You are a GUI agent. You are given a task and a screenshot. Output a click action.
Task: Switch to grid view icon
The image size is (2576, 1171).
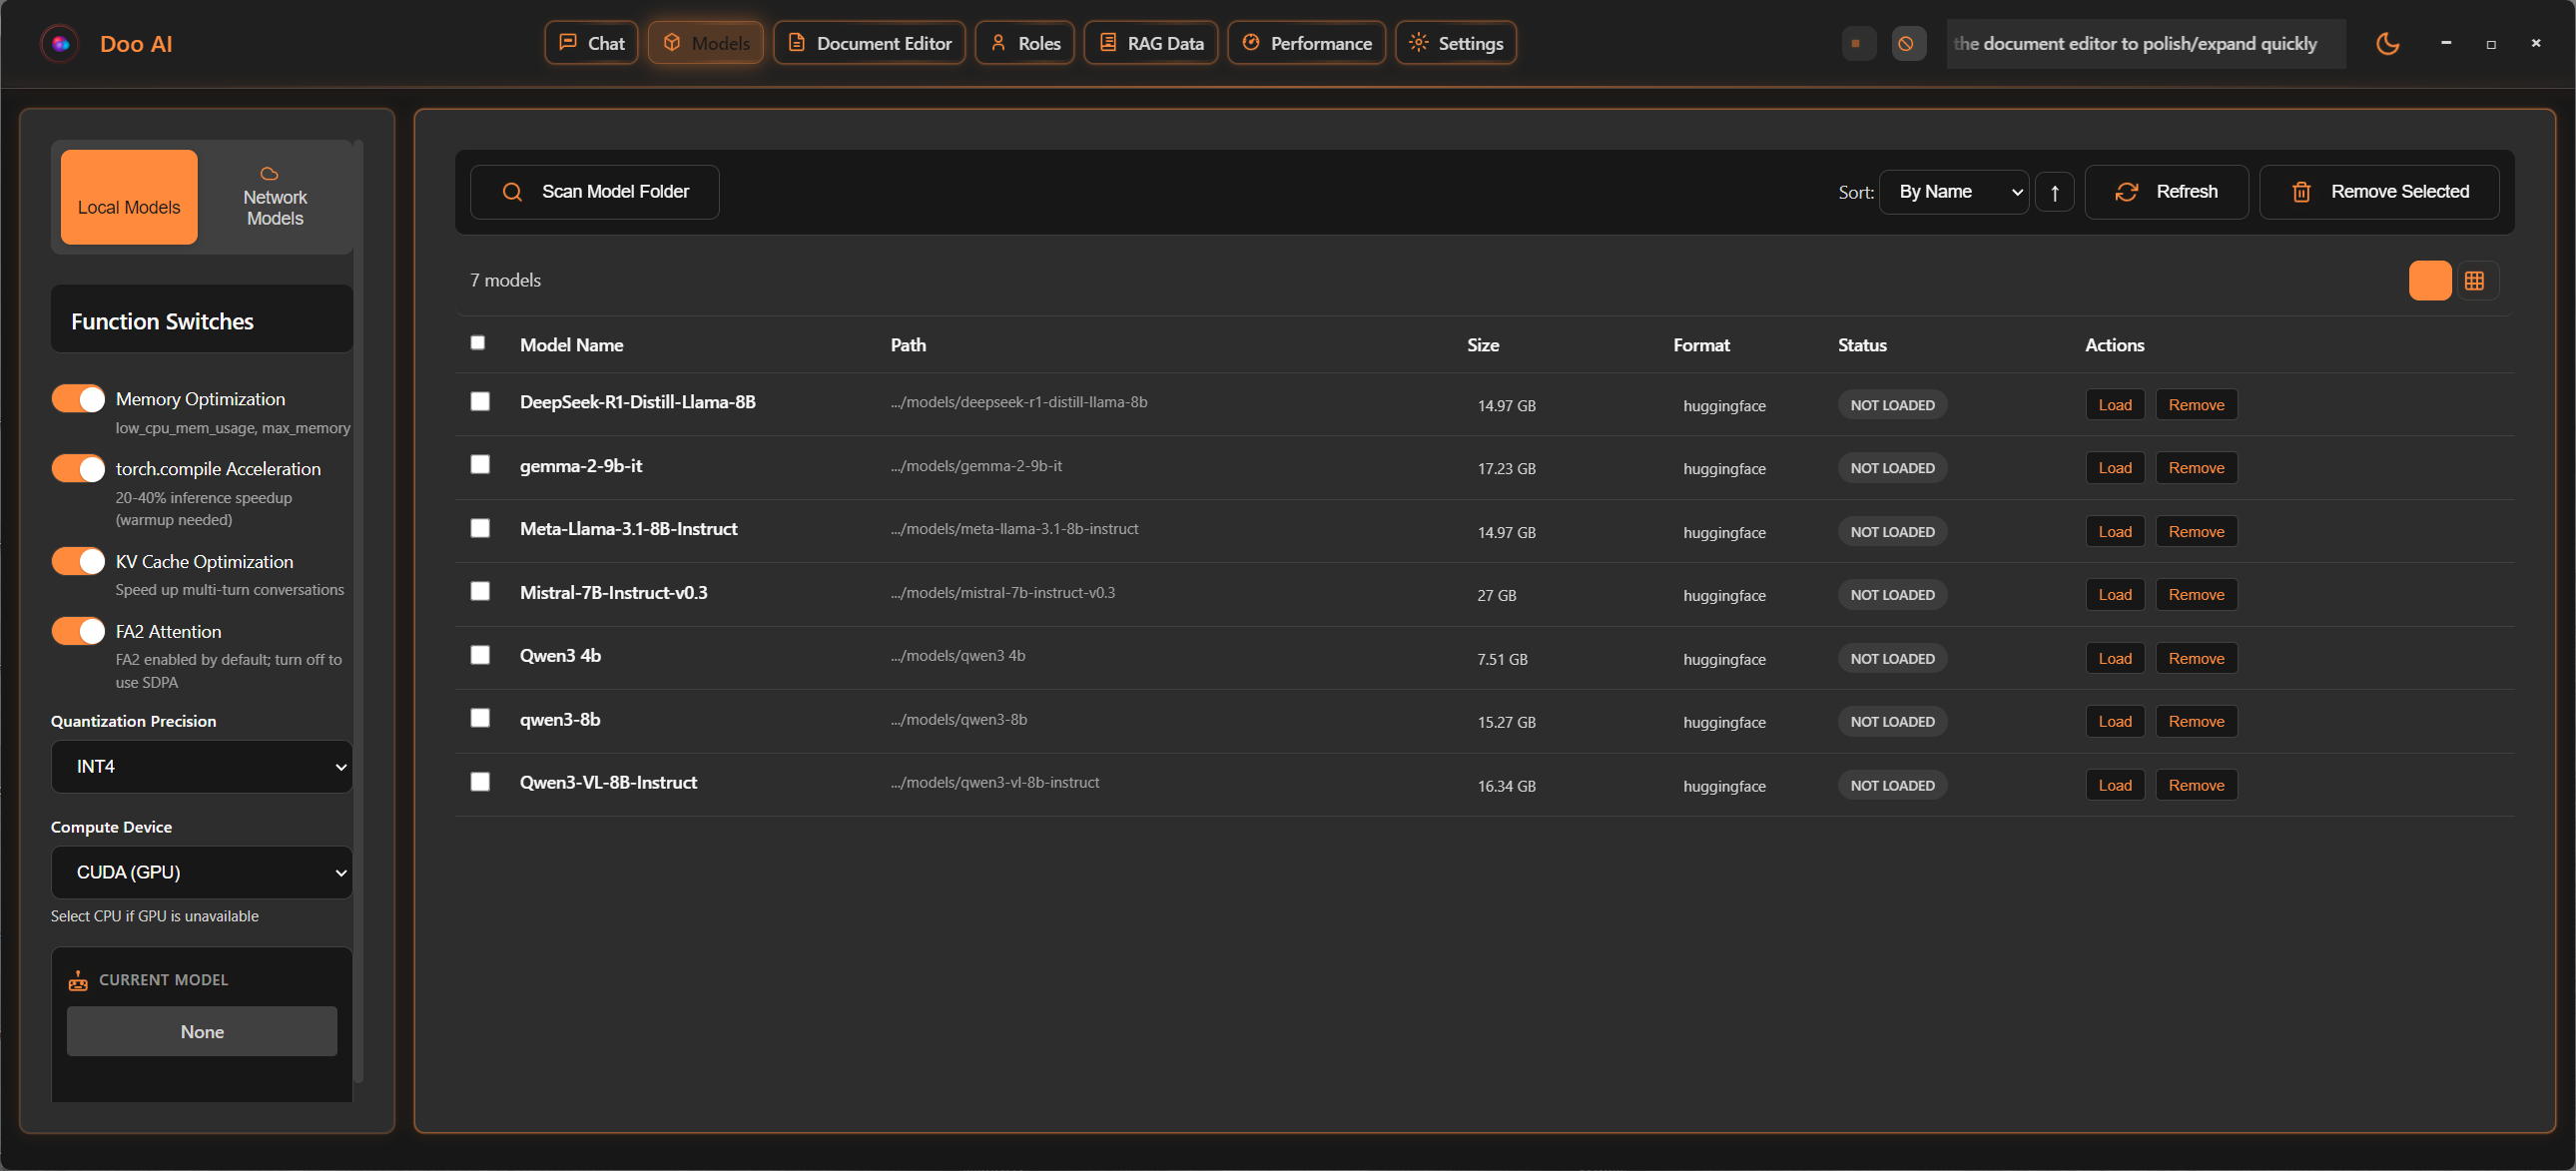click(2475, 281)
